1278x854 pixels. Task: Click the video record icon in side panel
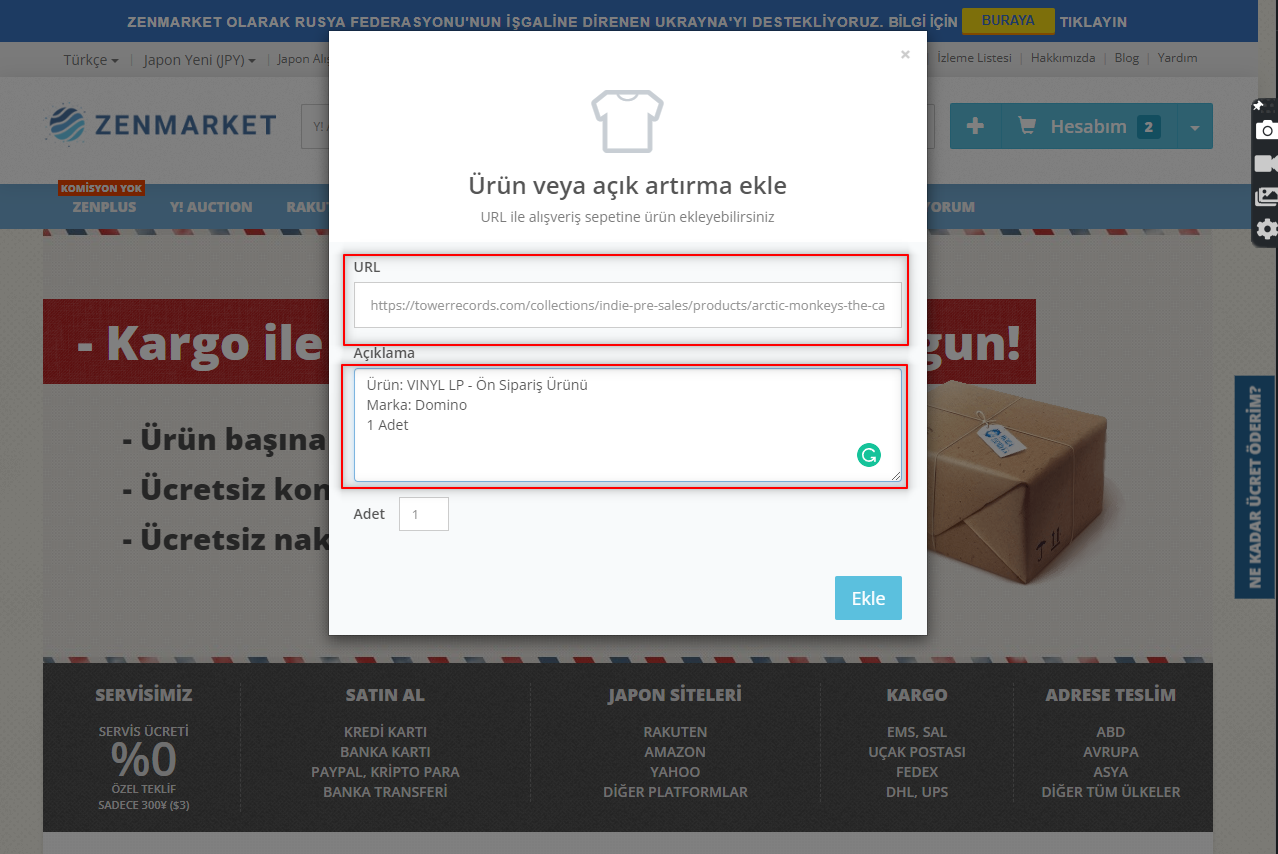point(1266,164)
